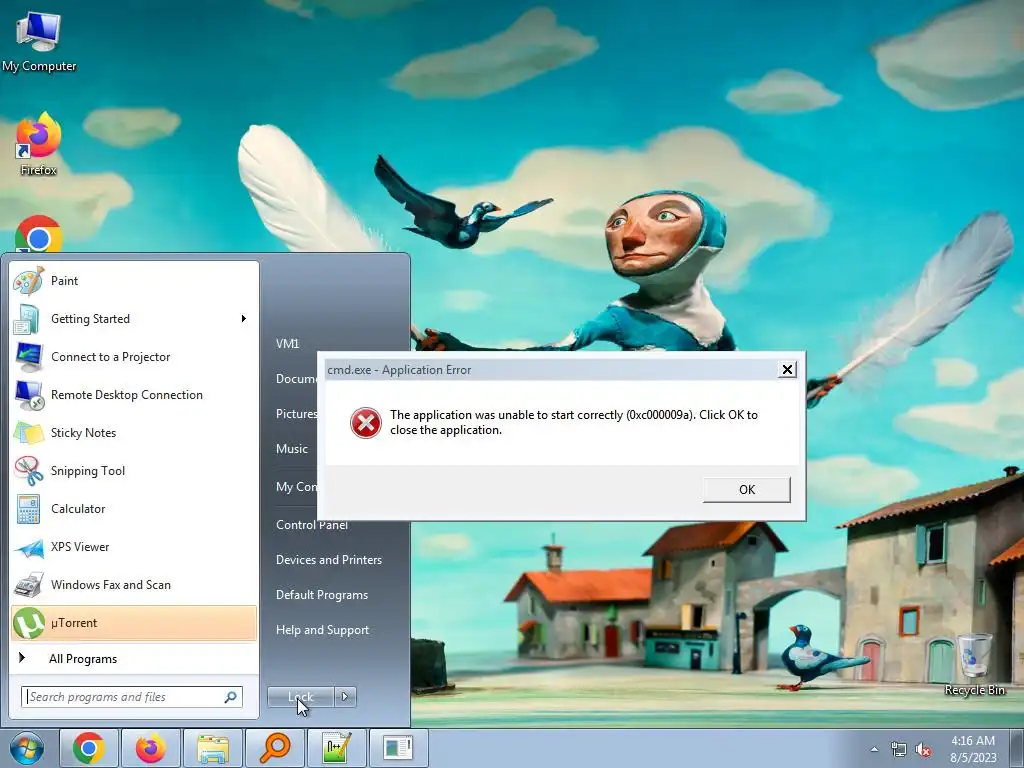Click the Lock button

[300, 697]
